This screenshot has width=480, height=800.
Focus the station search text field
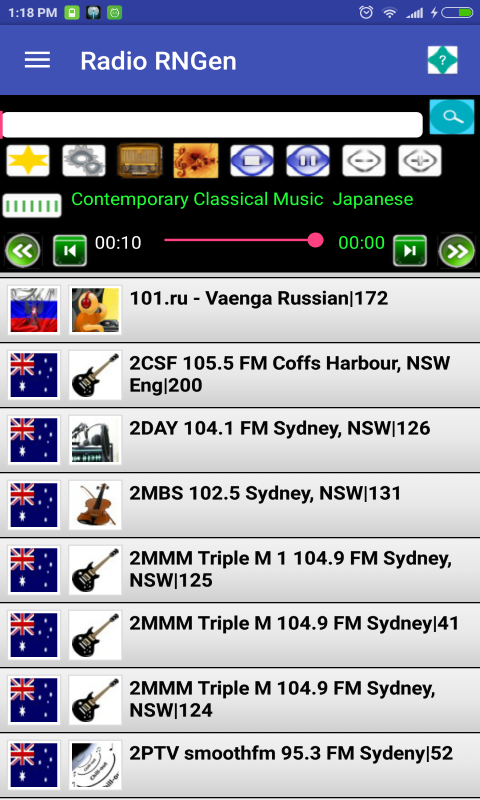(212, 124)
